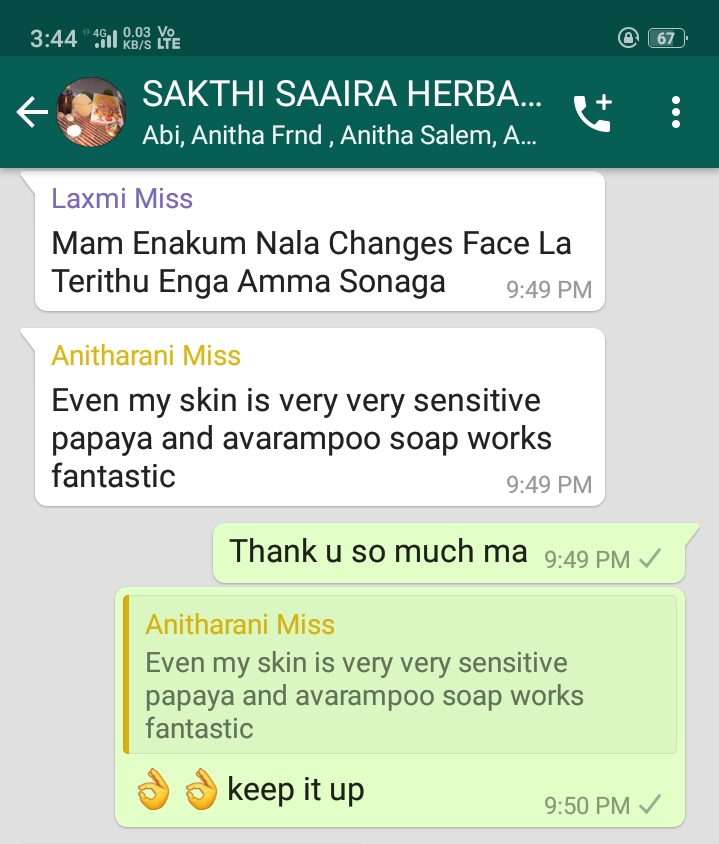This screenshot has width=719, height=844.
Task: Jump to quoted Anitharani Miss reply preview
Action: click(x=400, y=674)
